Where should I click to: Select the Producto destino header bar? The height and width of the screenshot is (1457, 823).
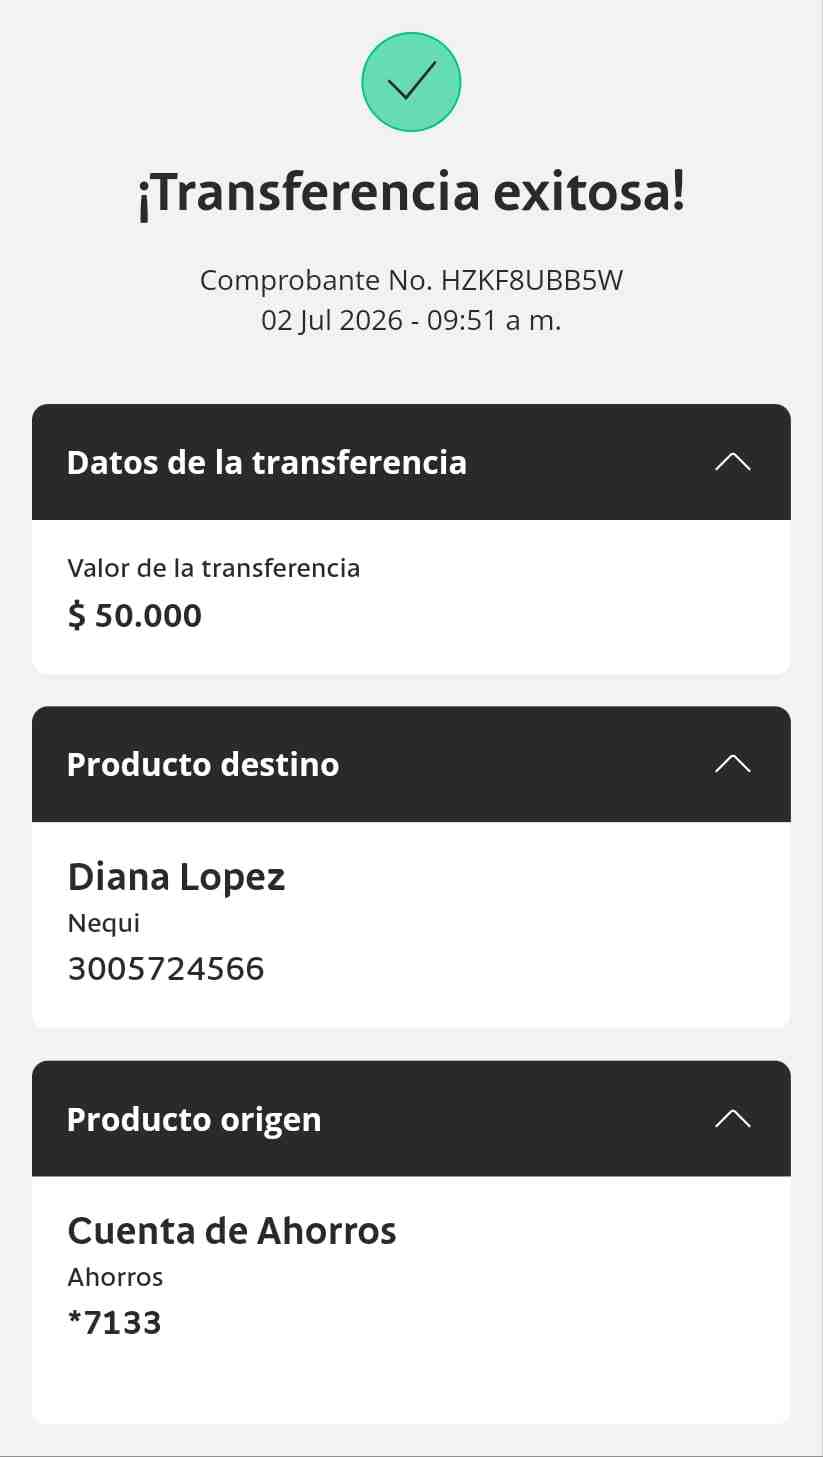tap(411, 764)
